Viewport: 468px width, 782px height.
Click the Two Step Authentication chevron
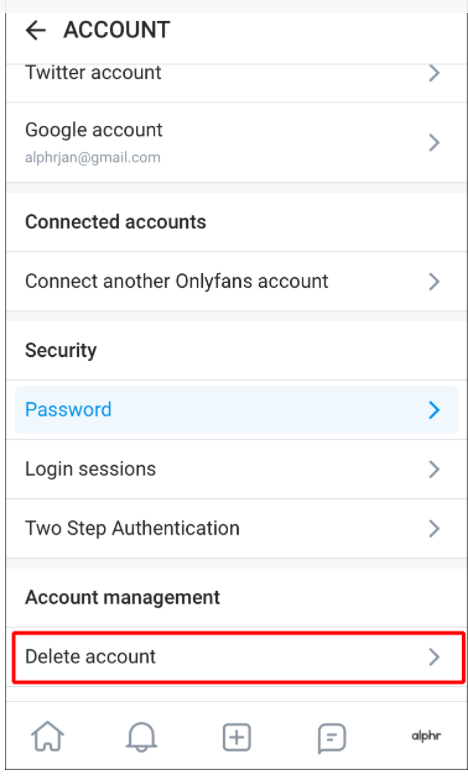tap(434, 529)
